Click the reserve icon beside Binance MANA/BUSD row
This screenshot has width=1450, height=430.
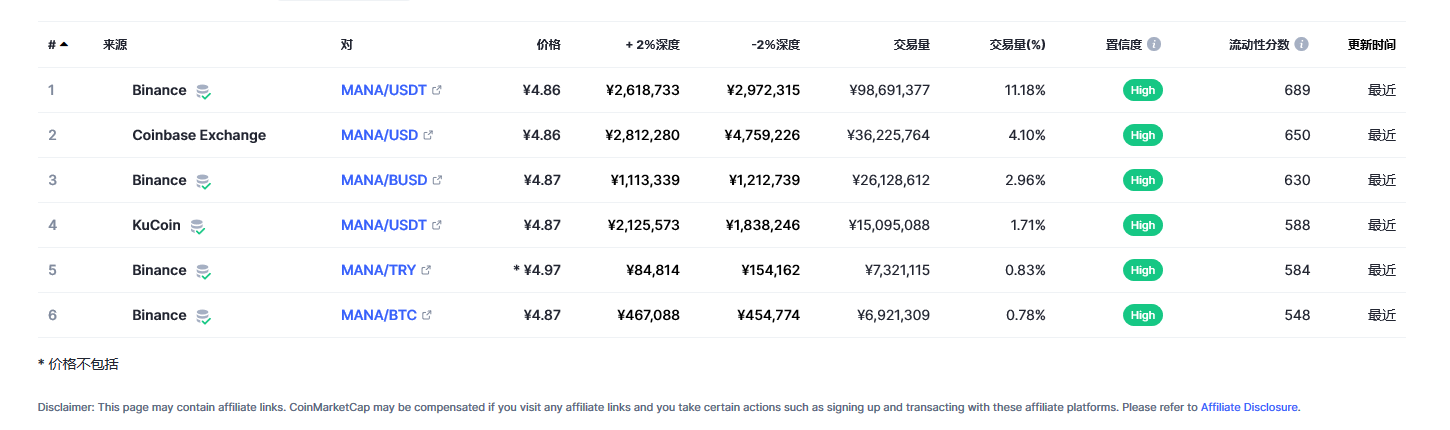pyautogui.click(x=203, y=181)
